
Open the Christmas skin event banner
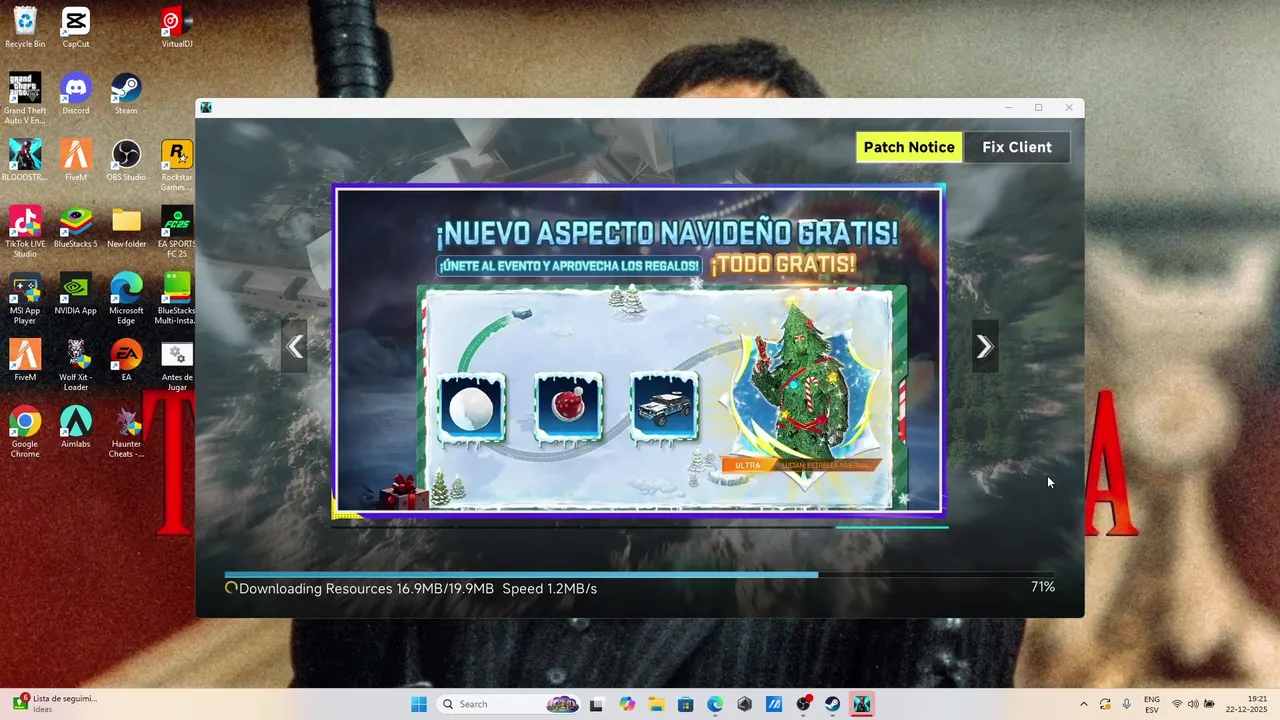(x=640, y=350)
